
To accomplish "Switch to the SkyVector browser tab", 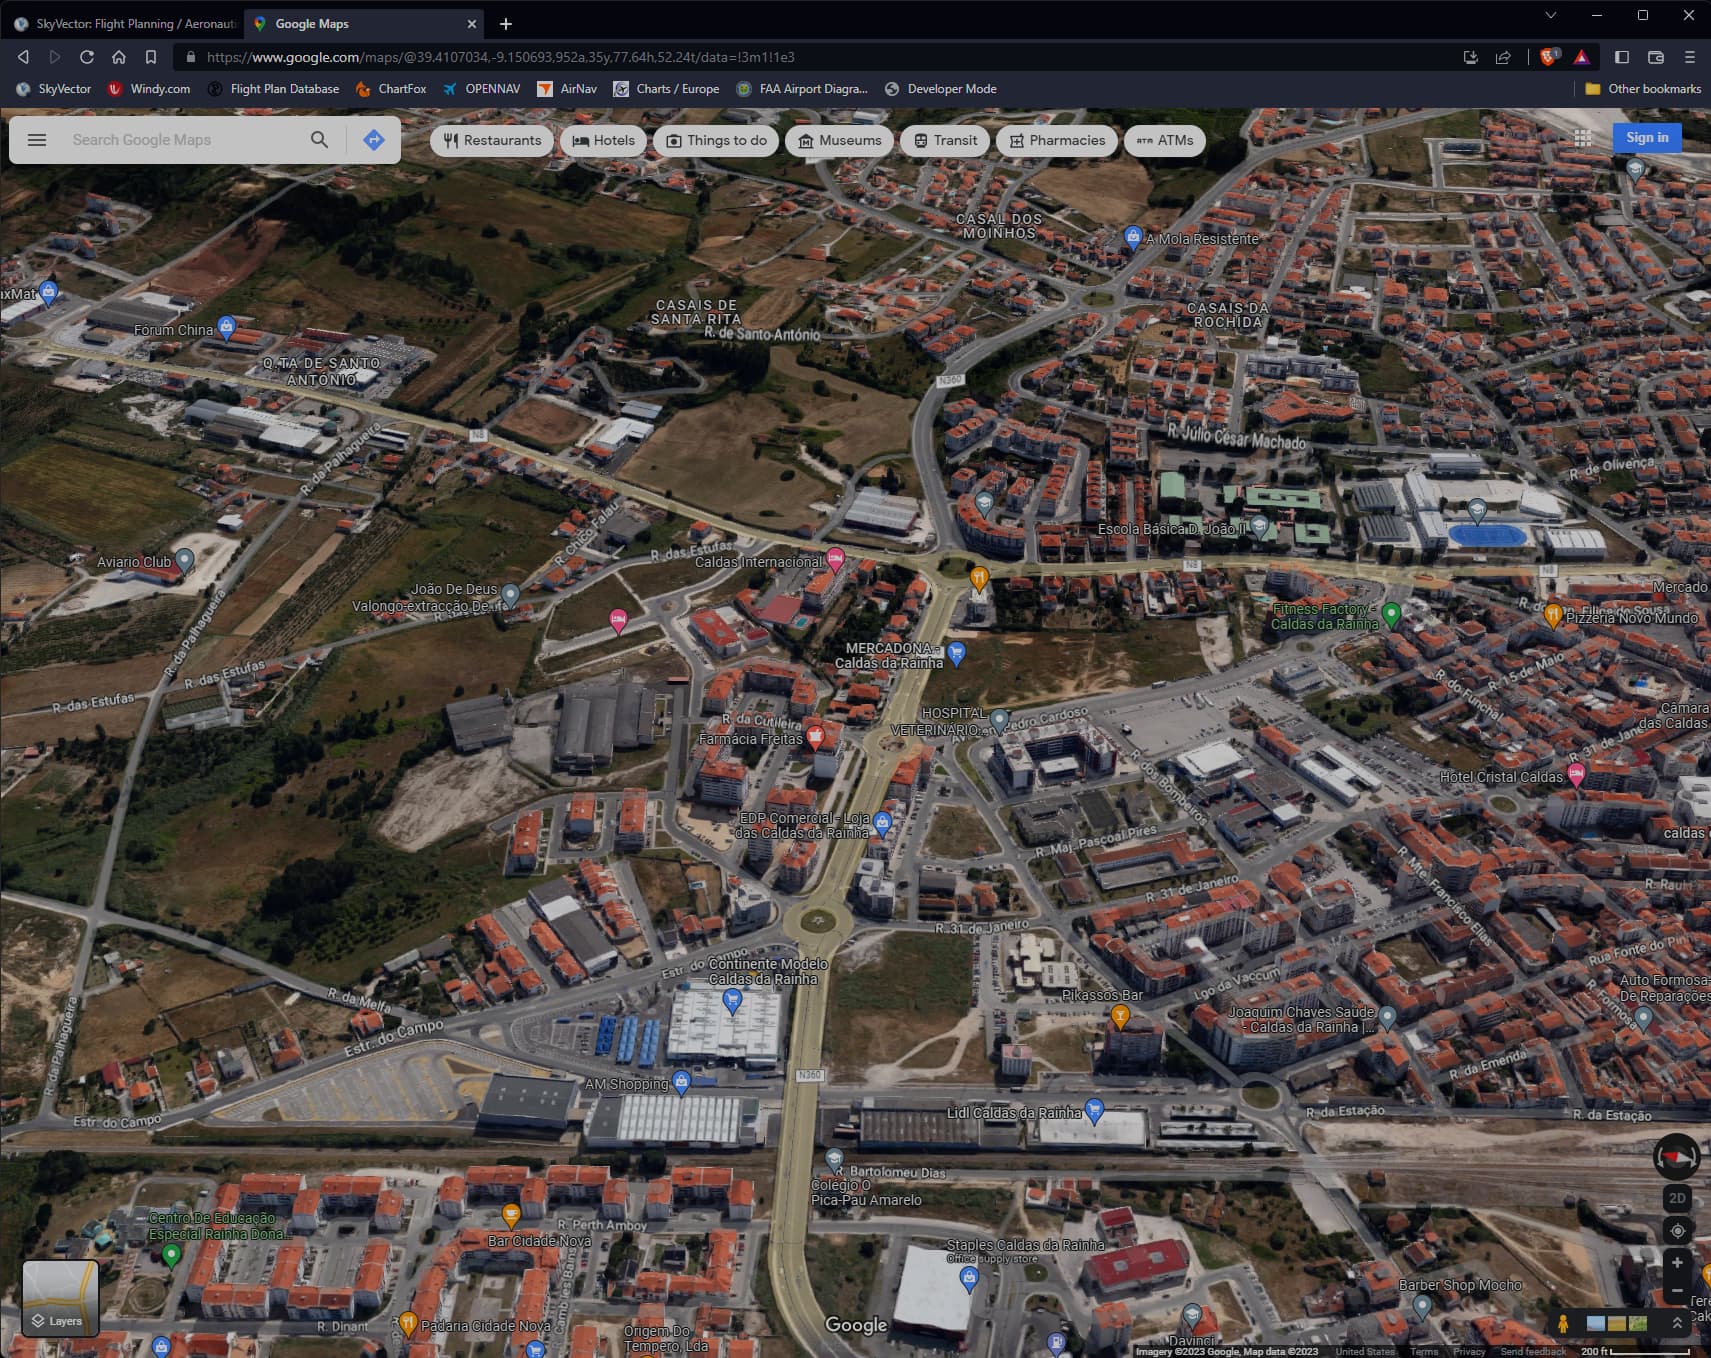I will tap(125, 23).
